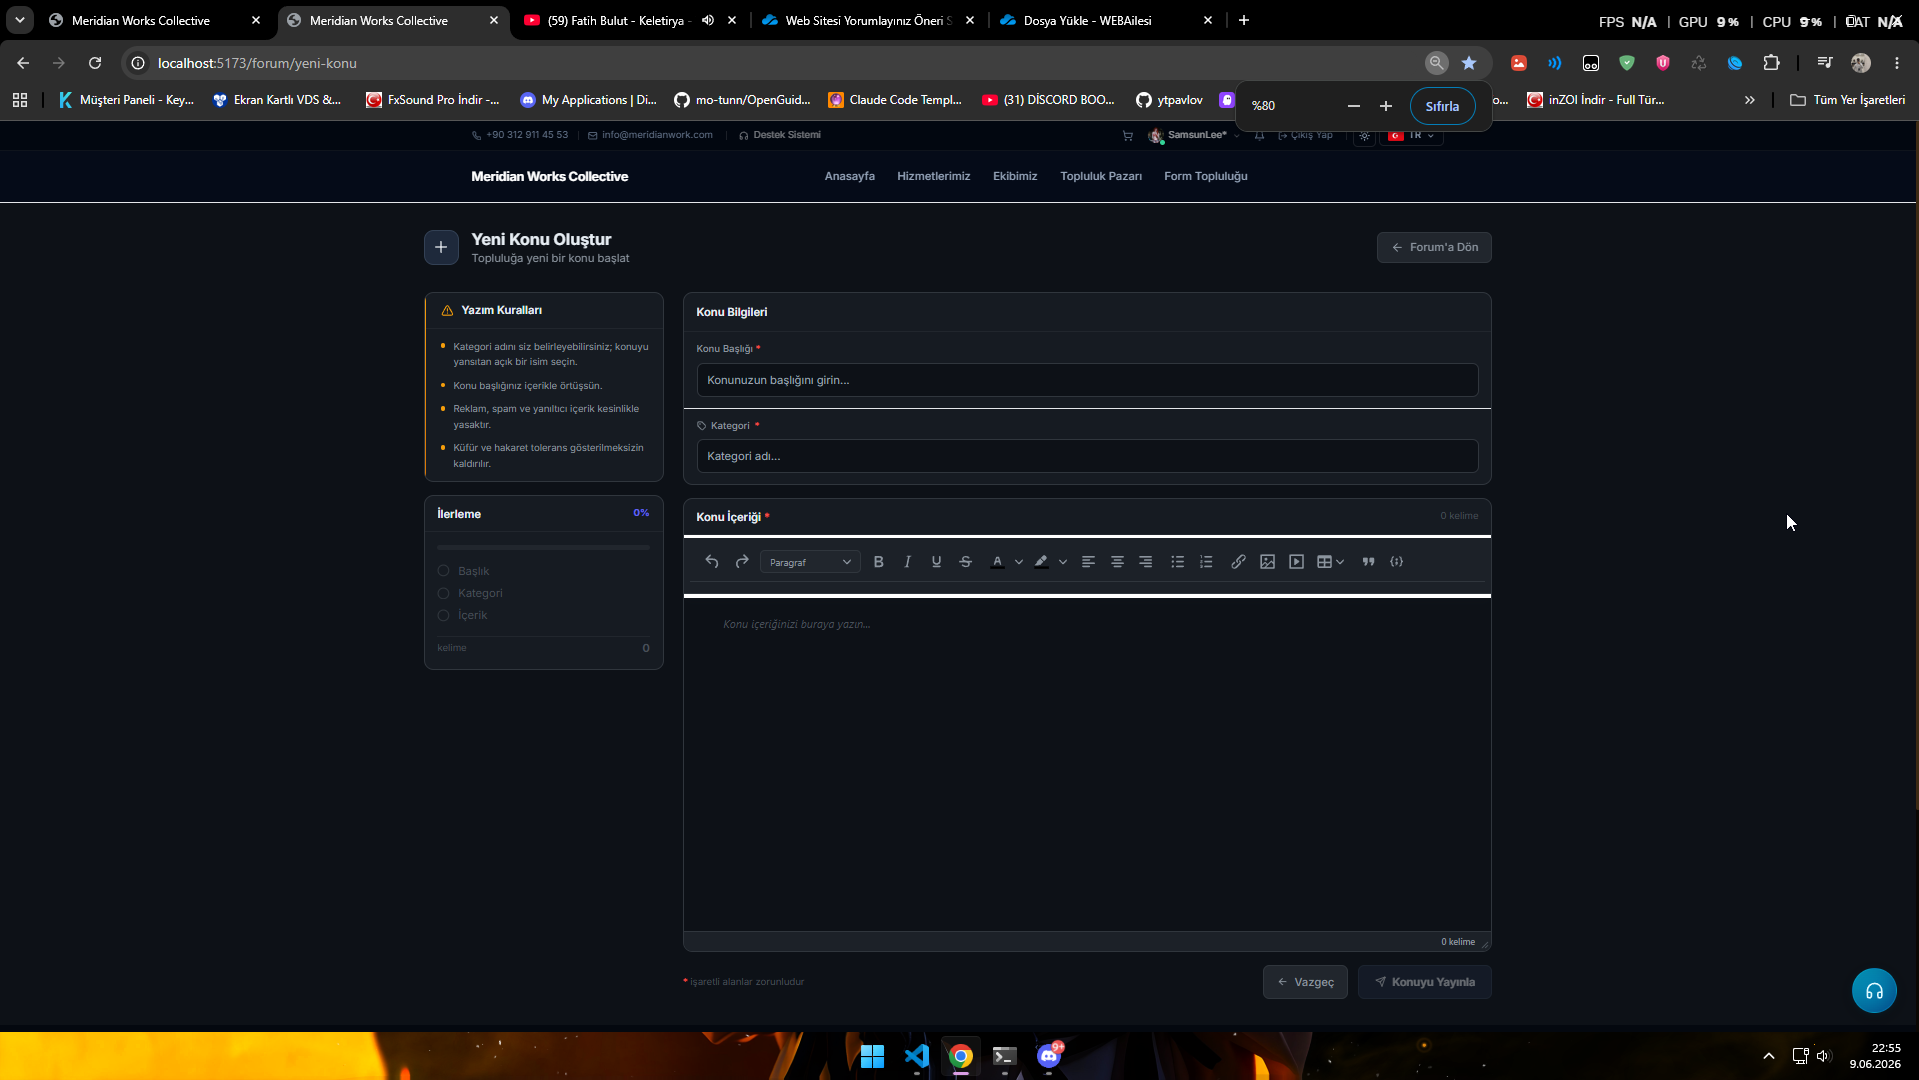Image resolution: width=1919 pixels, height=1080 pixels.
Task: Pick text color swatch A
Action: click(997, 562)
